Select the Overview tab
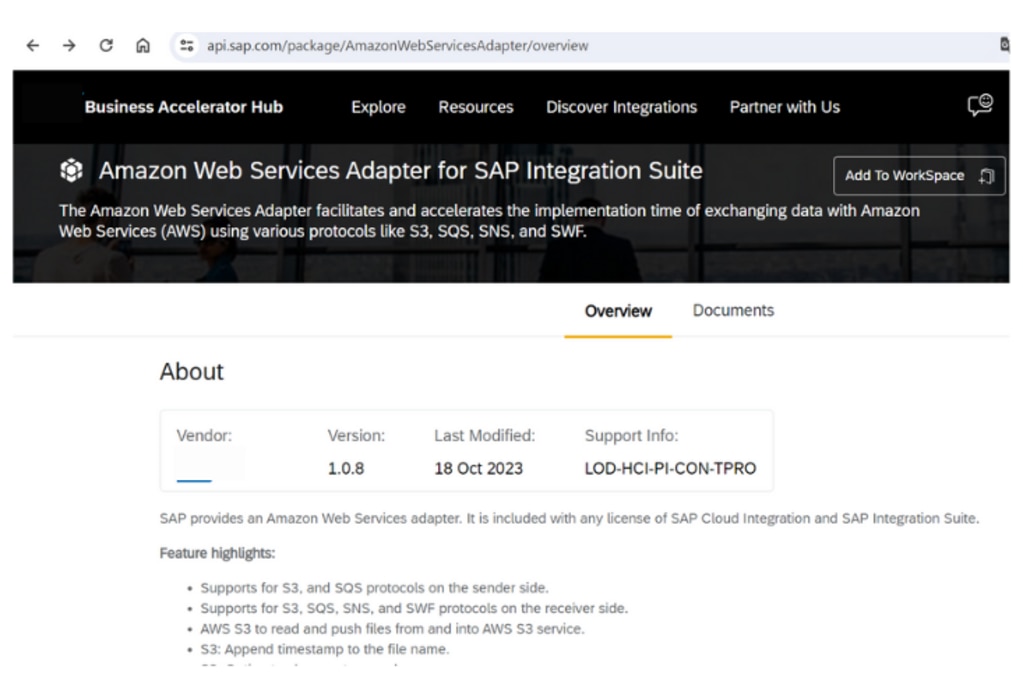Viewport: 1023px width, 698px height. pos(618,311)
